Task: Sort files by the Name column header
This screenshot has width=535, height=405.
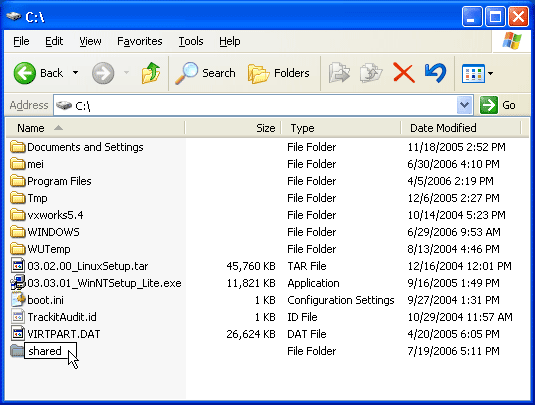Action: (x=96, y=128)
